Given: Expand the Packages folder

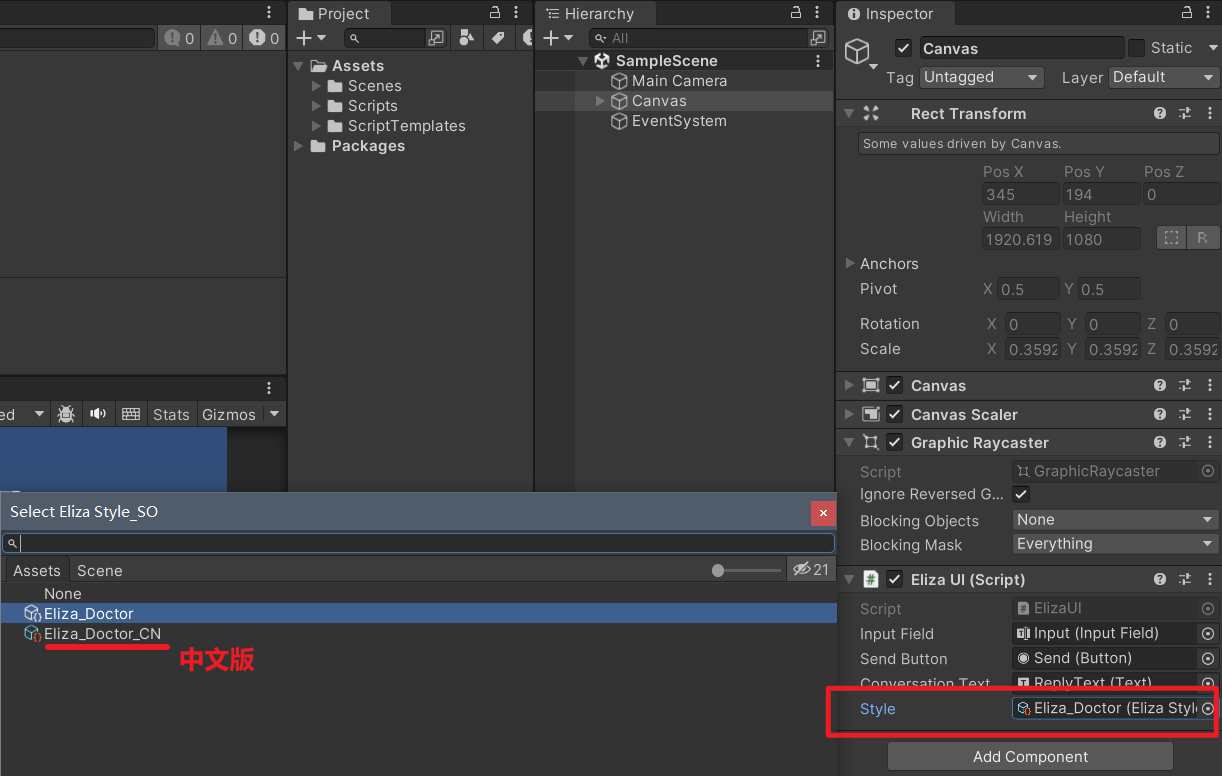Looking at the screenshot, I should click(x=299, y=146).
